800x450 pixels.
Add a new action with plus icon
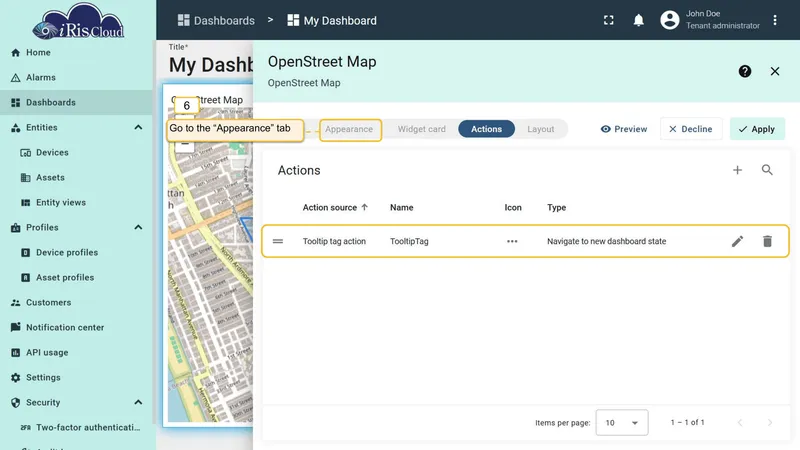737,170
